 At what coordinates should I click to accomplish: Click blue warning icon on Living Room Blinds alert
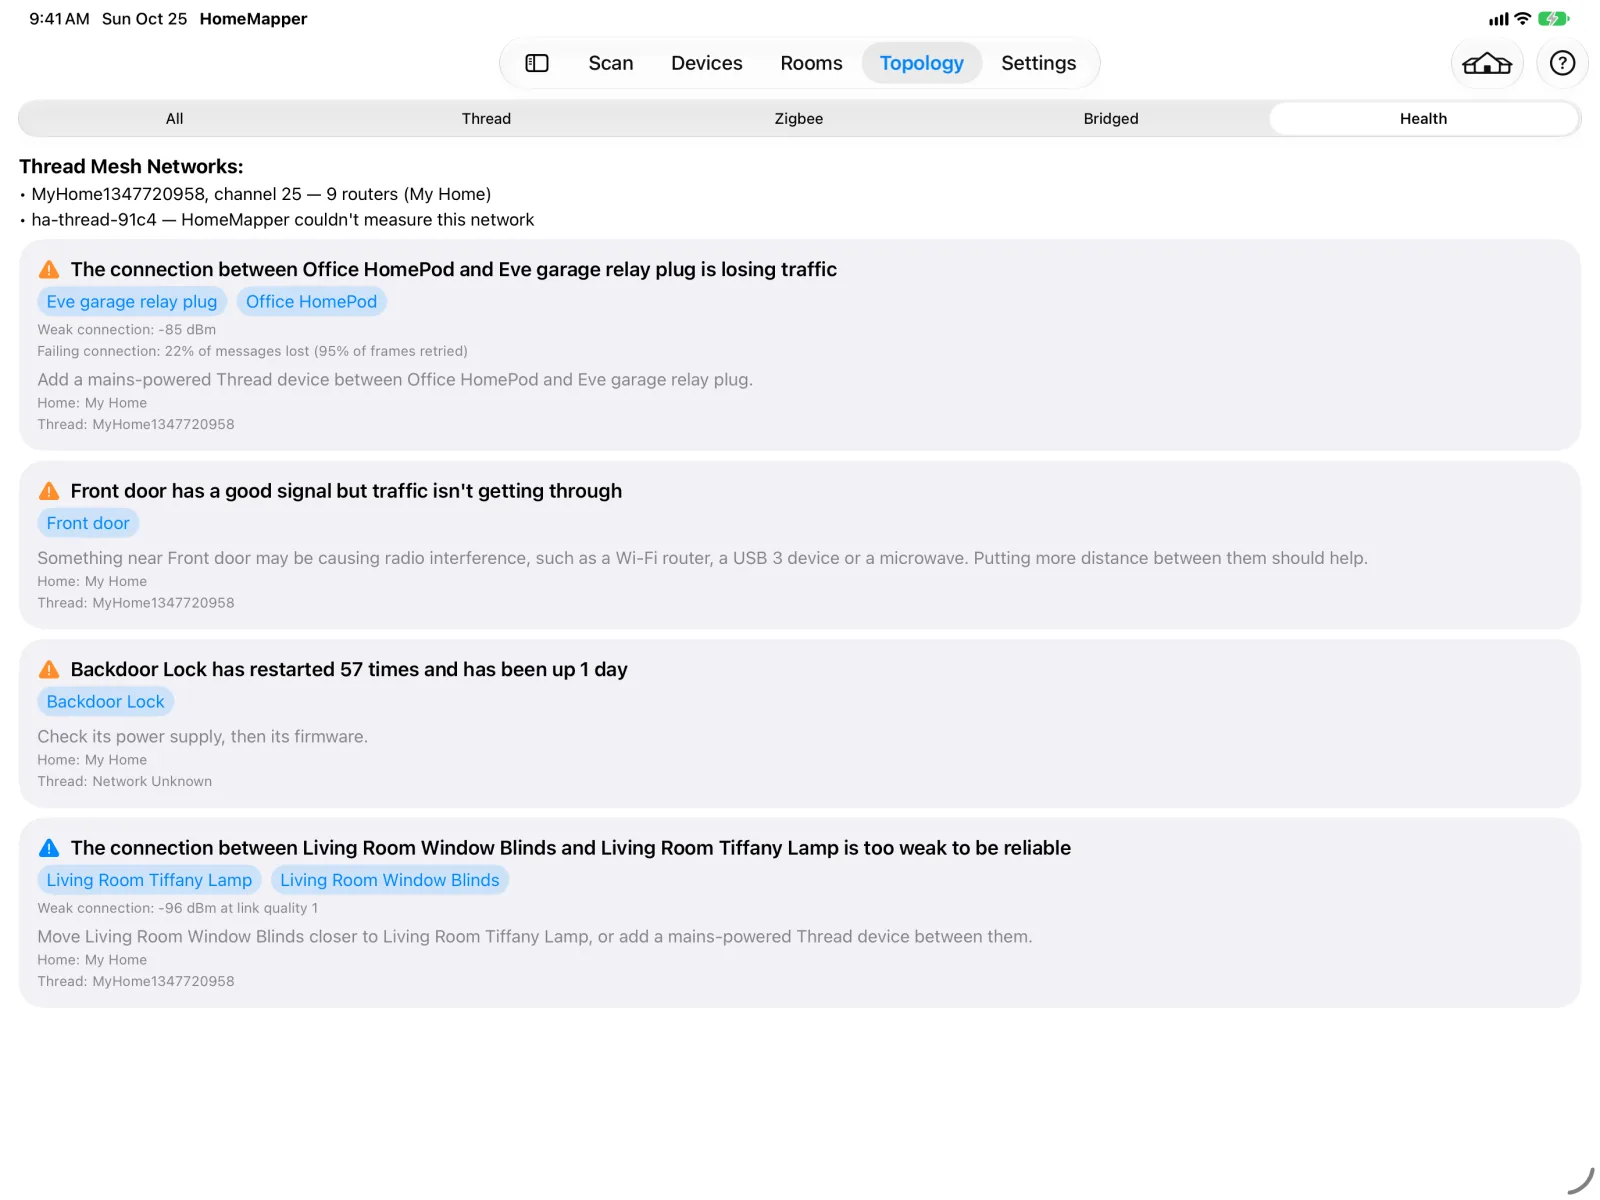pyautogui.click(x=49, y=848)
